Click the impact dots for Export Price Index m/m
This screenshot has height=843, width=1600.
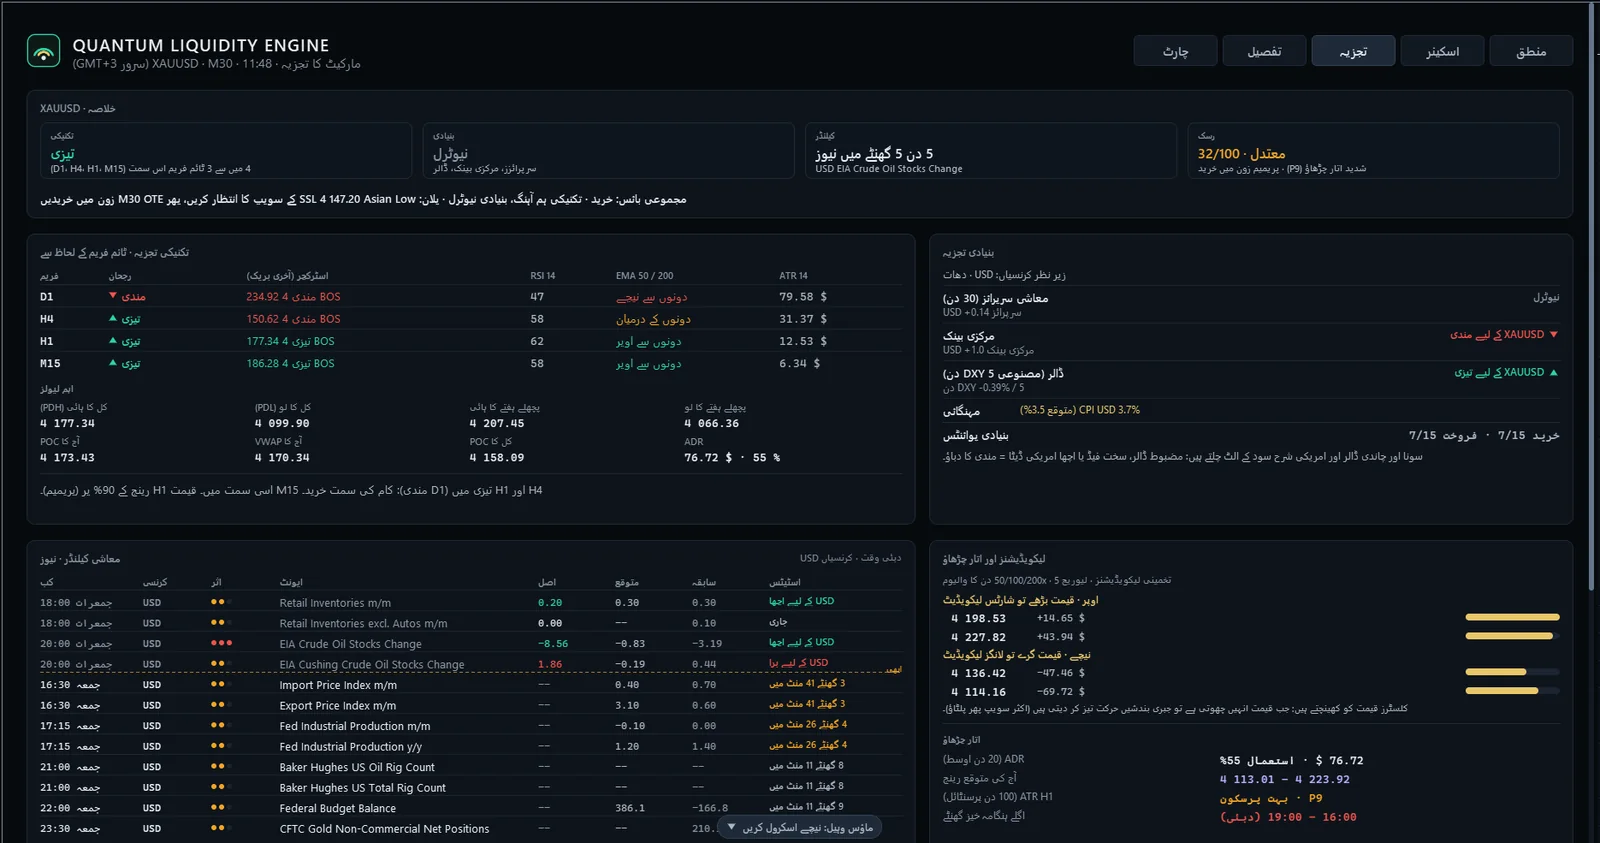(221, 705)
